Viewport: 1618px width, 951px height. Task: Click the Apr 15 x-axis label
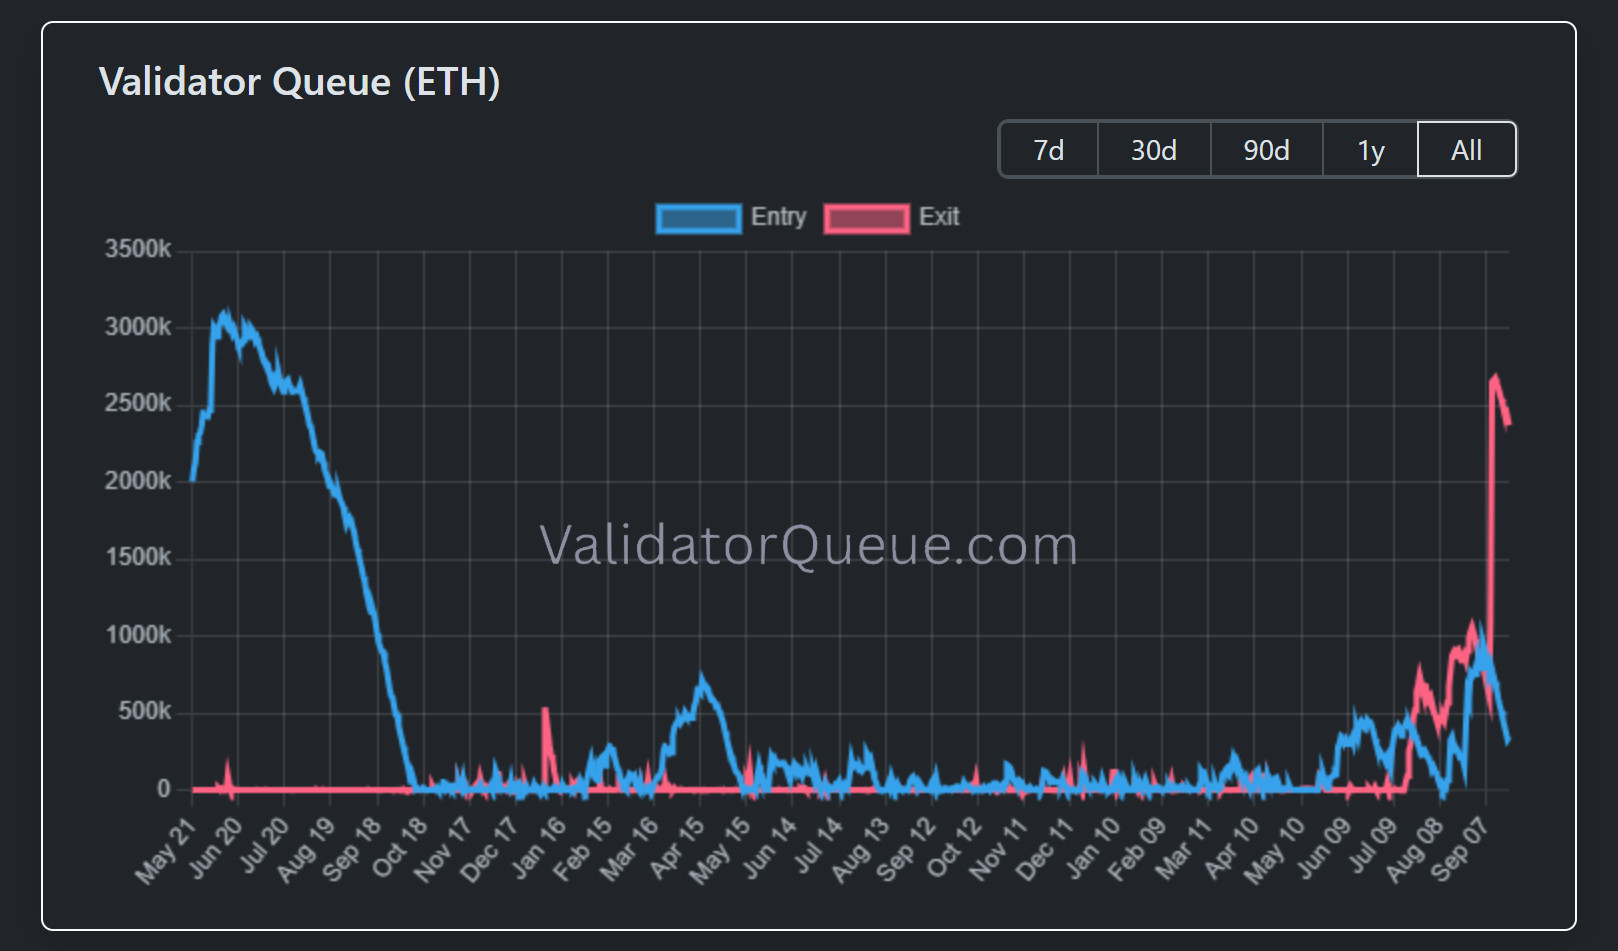(x=677, y=848)
